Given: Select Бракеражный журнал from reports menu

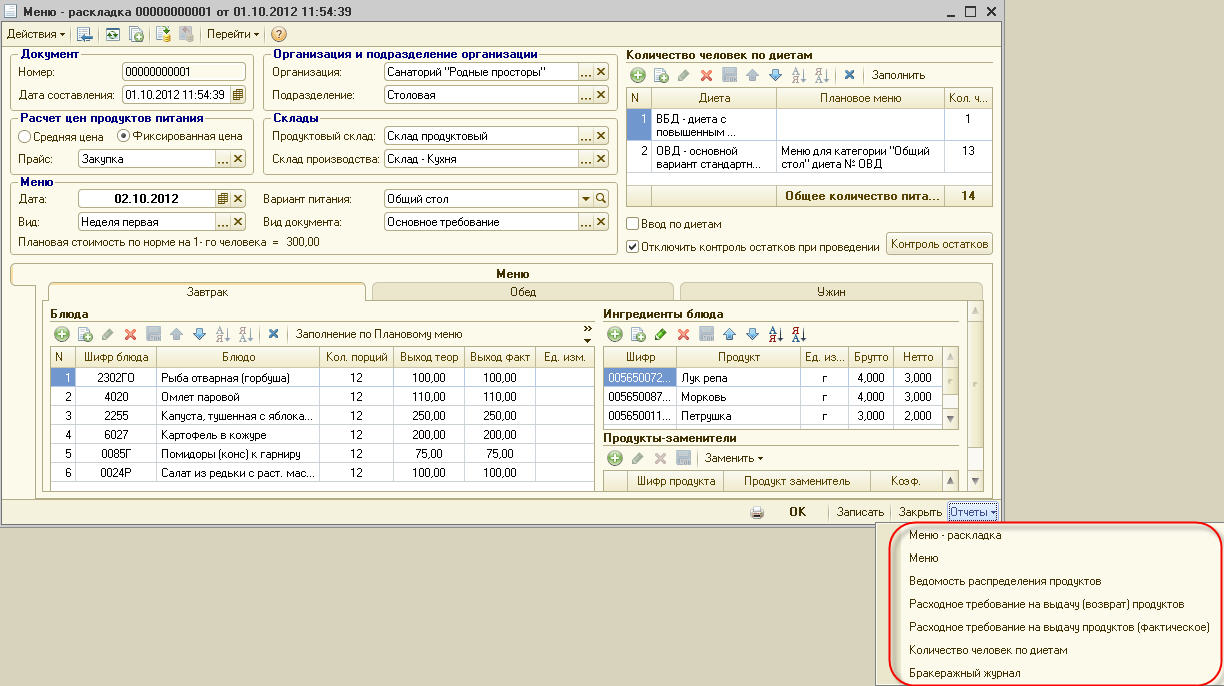Looking at the screenshot, I should point(964,673).
